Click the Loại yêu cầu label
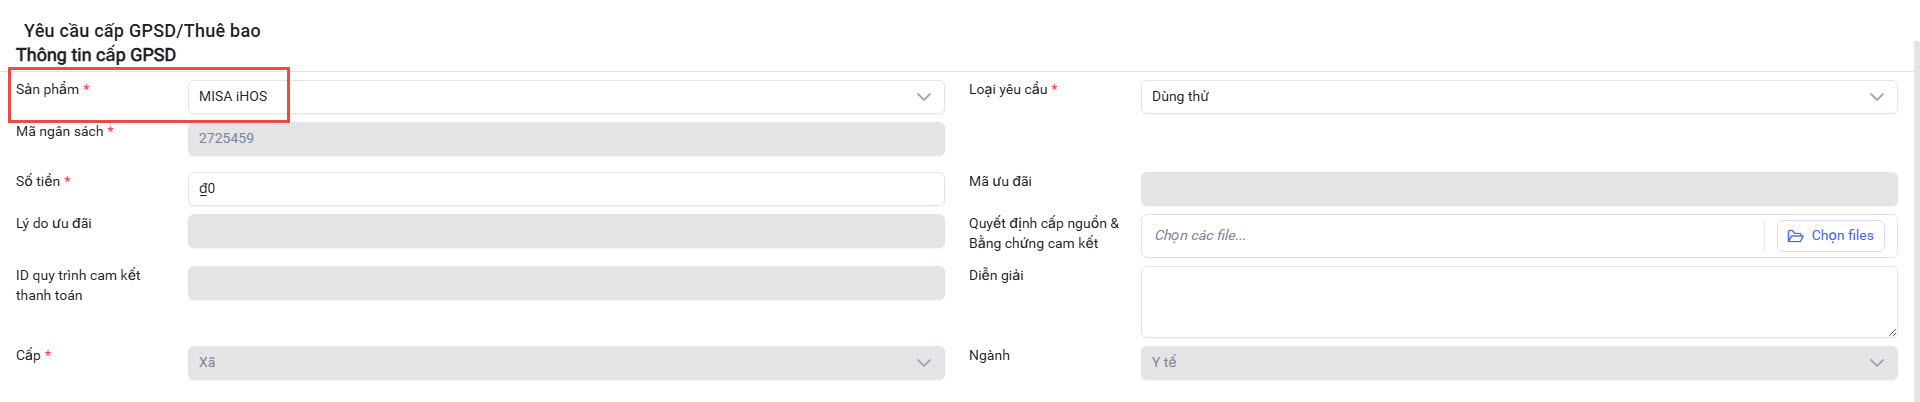The image size is (1920, 402). point(1008,90)
